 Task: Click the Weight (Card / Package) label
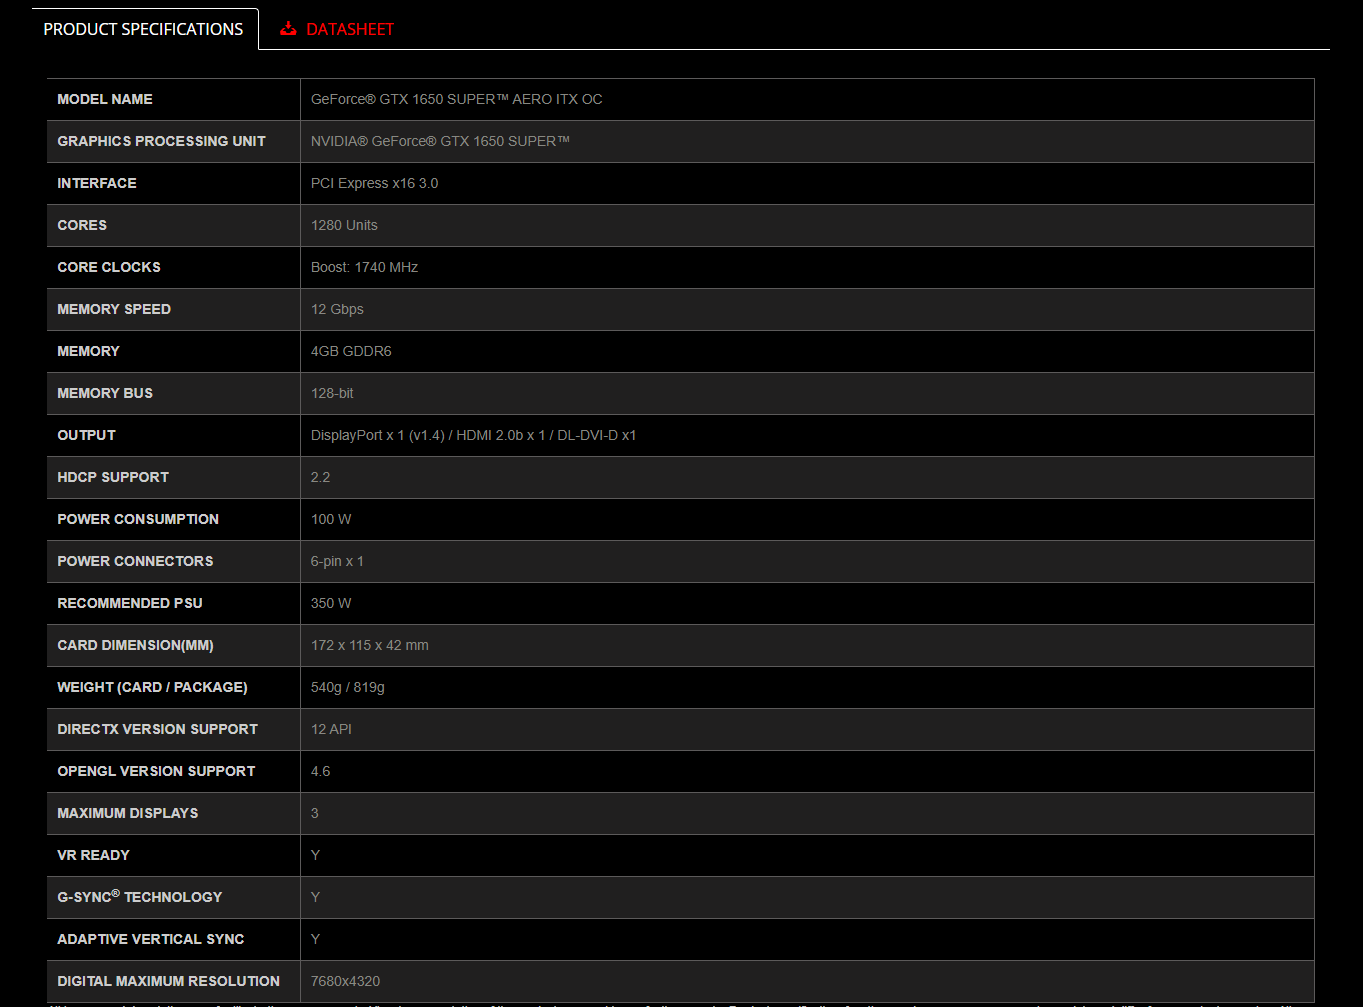(152, 687)
